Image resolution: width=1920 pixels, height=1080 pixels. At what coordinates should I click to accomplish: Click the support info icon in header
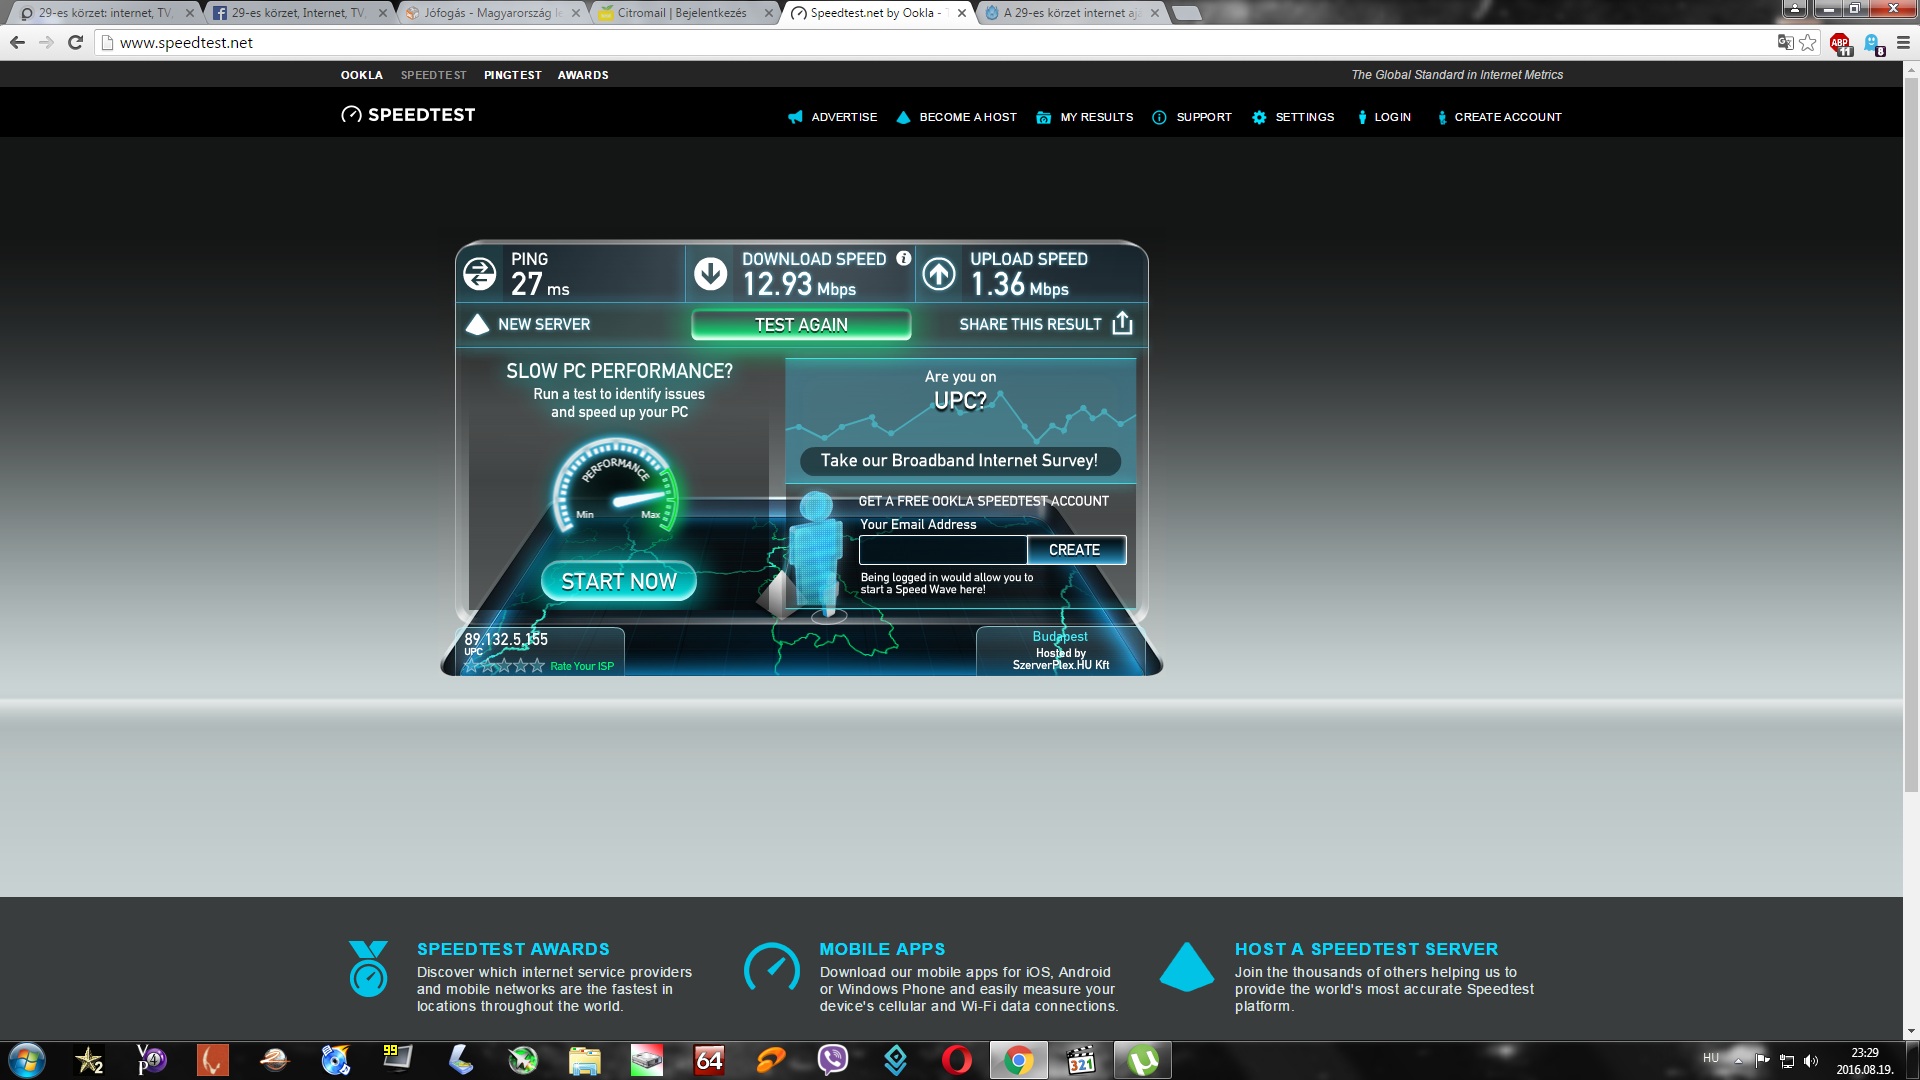tap(1159, 117)
